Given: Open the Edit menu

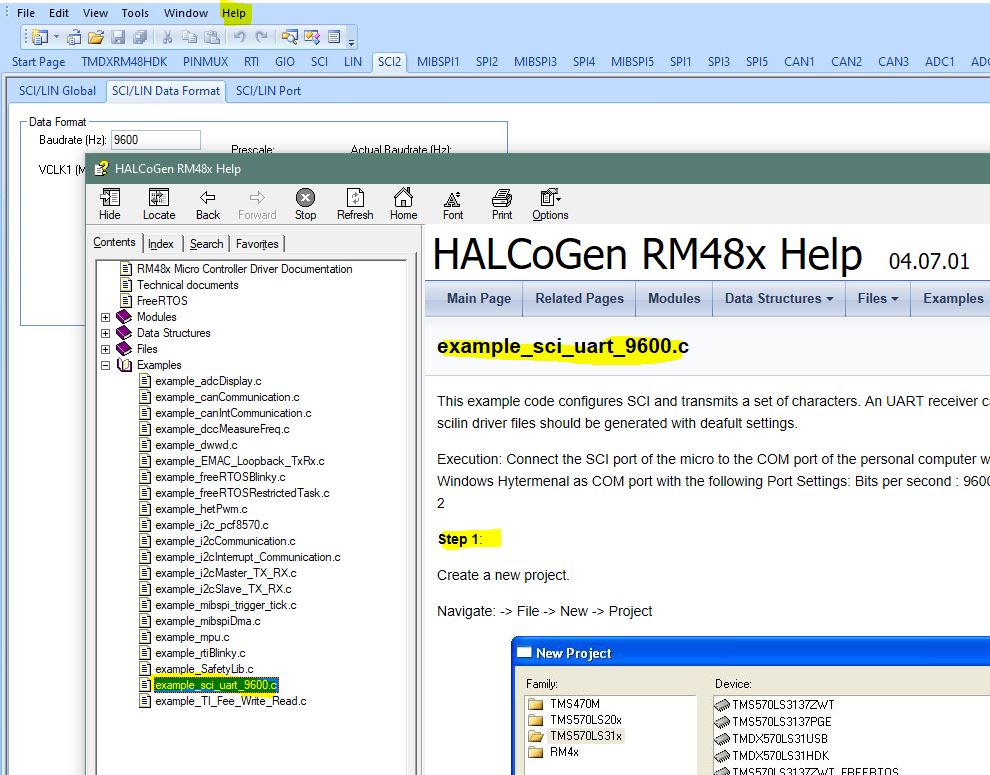Looking at the screenshot, I should [x=59, y=13].
